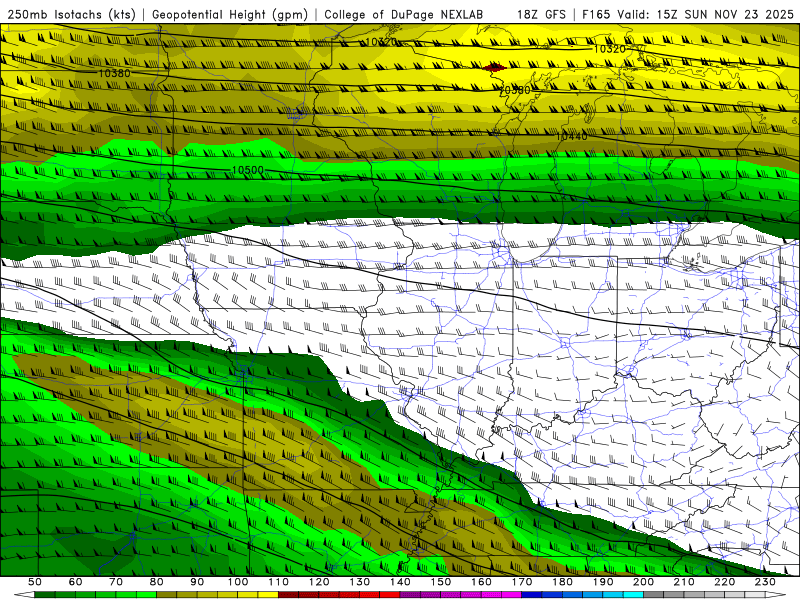Click the 10320 contour label in the northeast
Image resolution: width=800 pixels, height=600 pixels.
click(610, 49)
